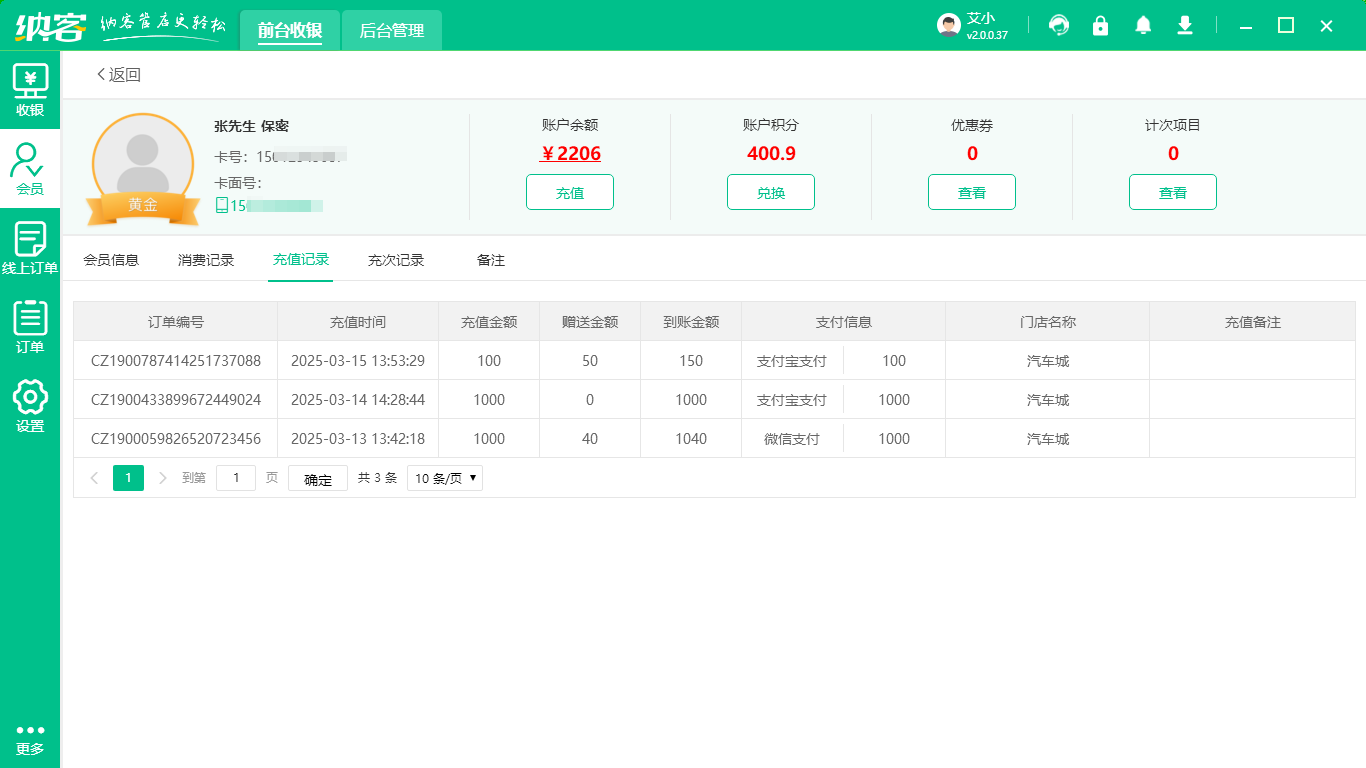Click the ¥2206 account balance link
1366x768 pixels.
[570, 153]
